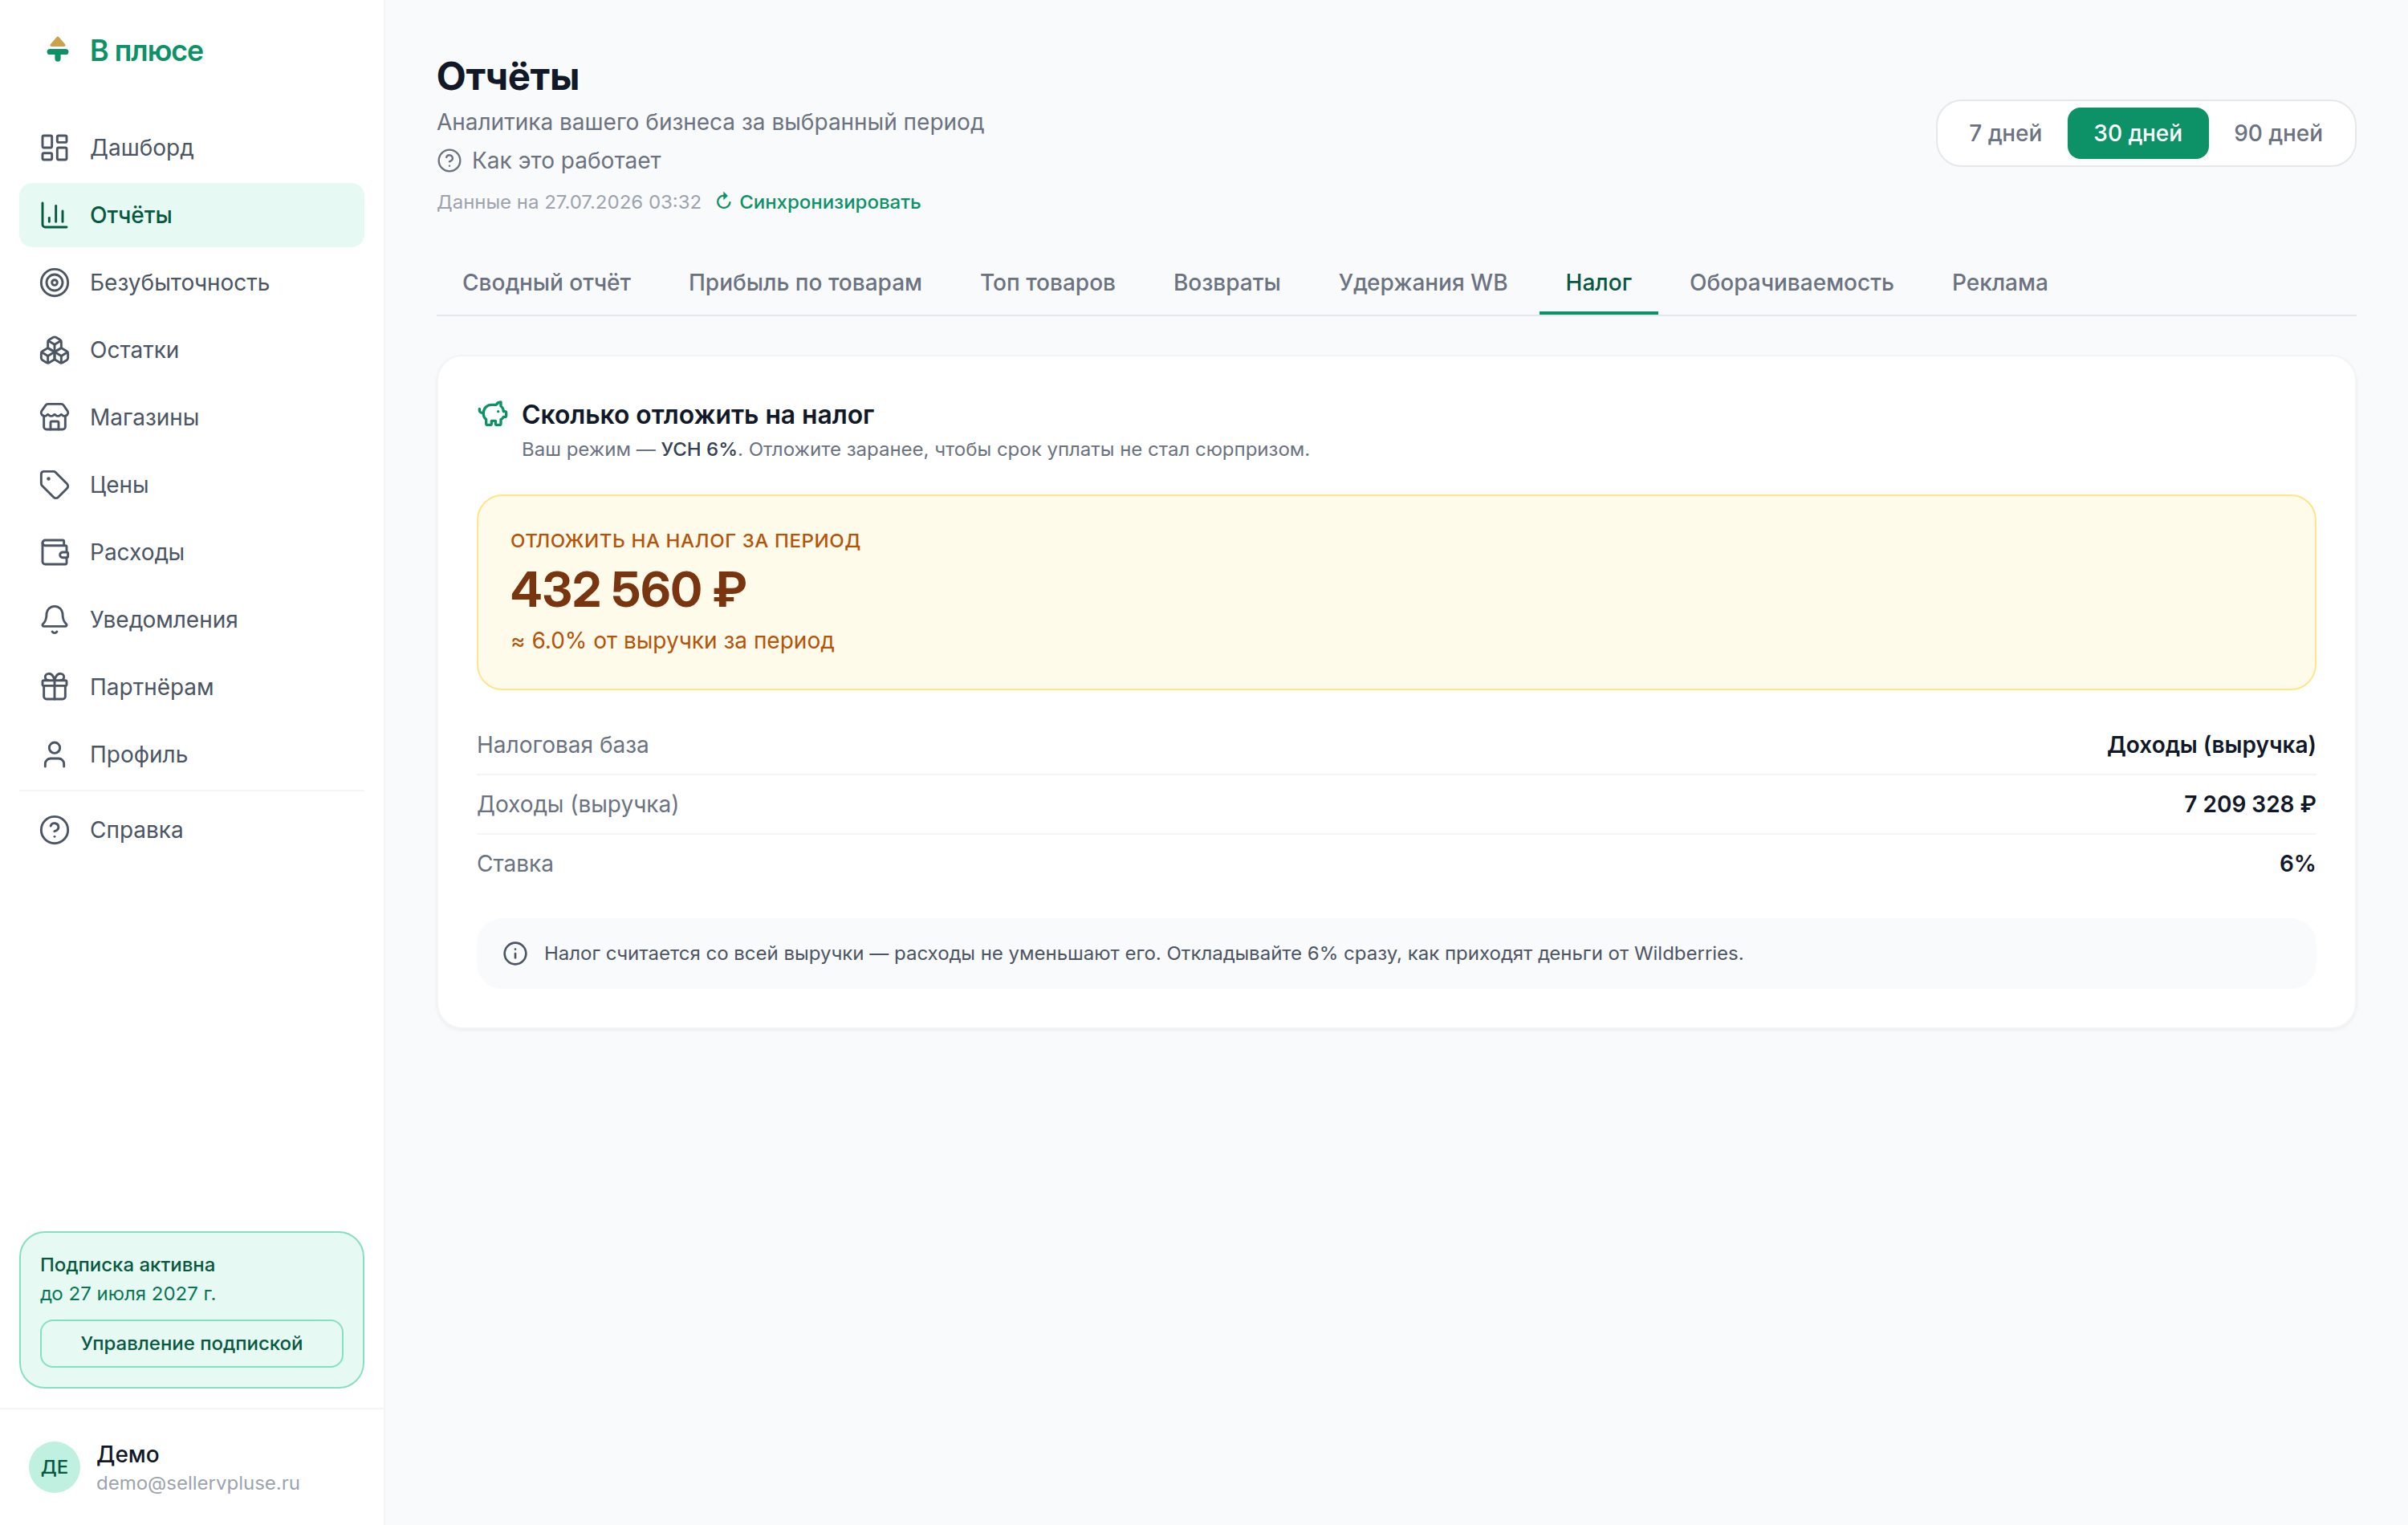Select the 7 дней period
The height and width of the screenshot is (1525, 2408).
(2004, 133)
